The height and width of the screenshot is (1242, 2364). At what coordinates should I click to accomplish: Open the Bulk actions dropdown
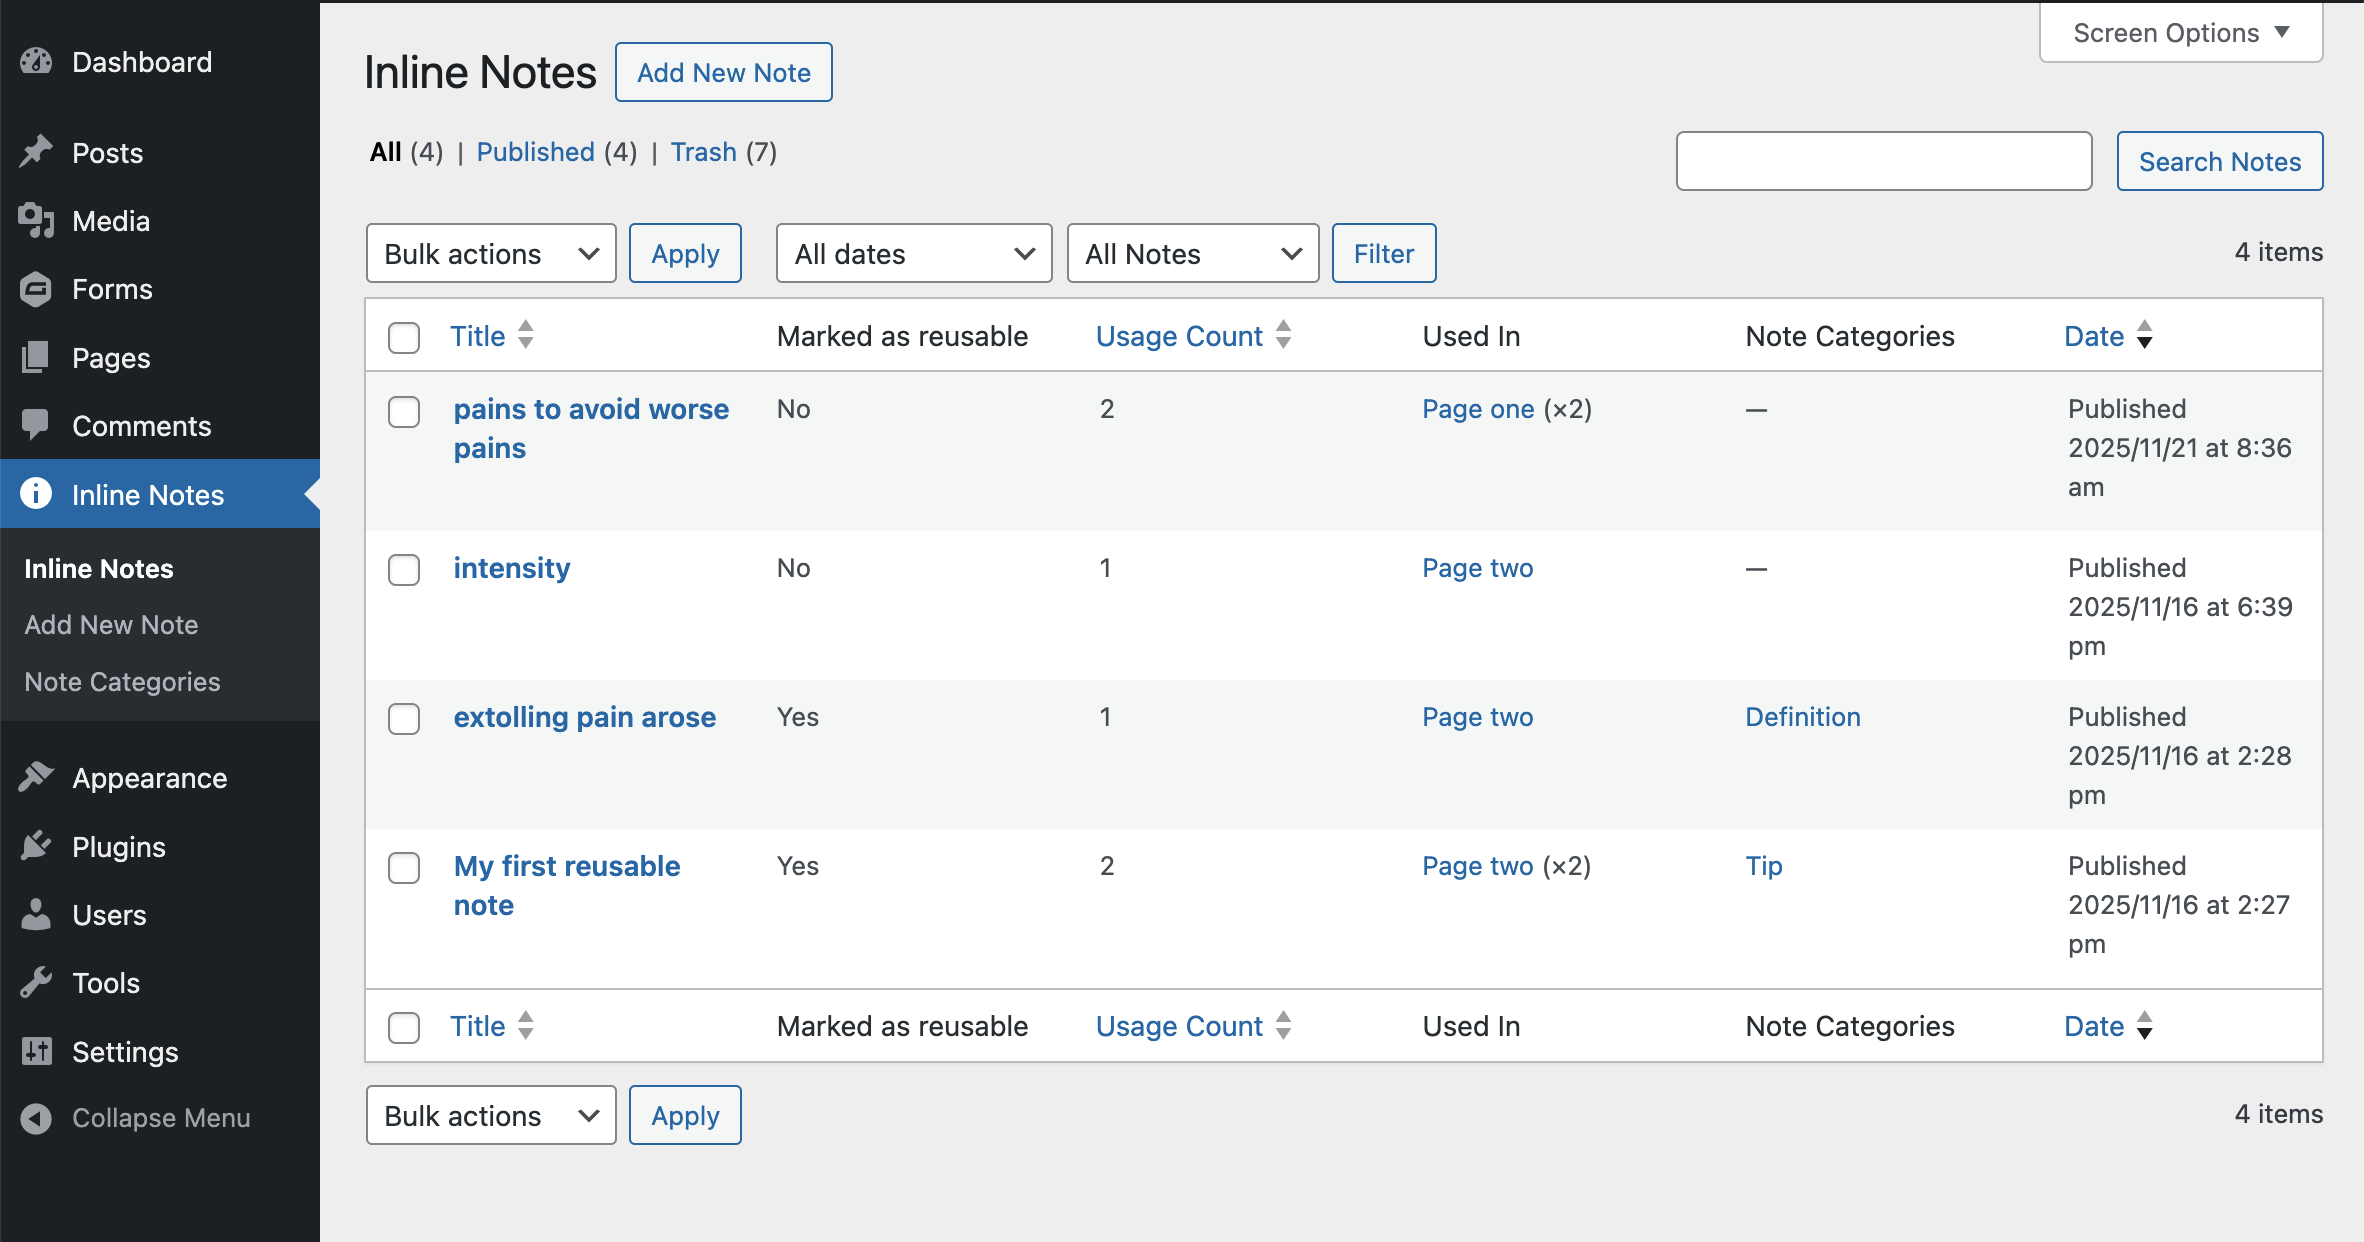(490, 253)
